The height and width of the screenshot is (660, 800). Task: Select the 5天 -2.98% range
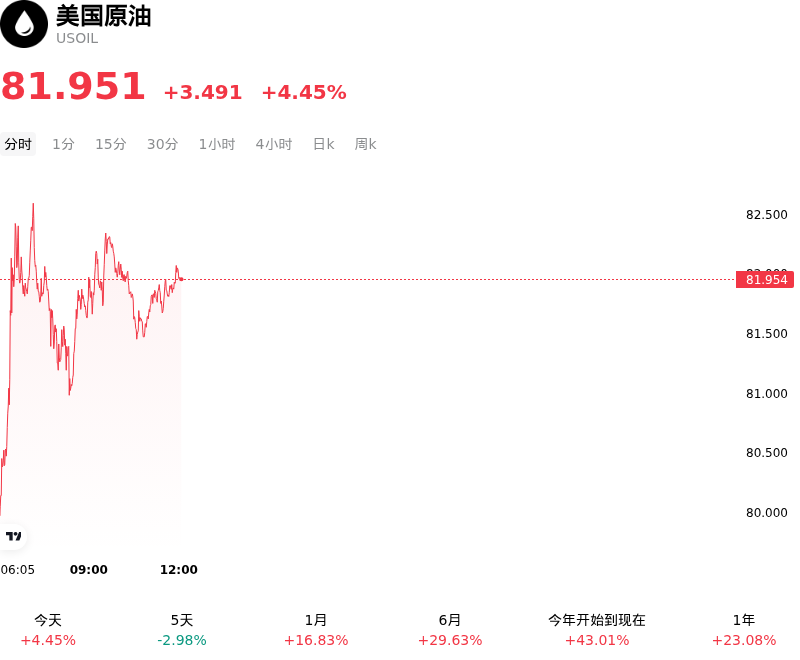click(x=182, y=630)
